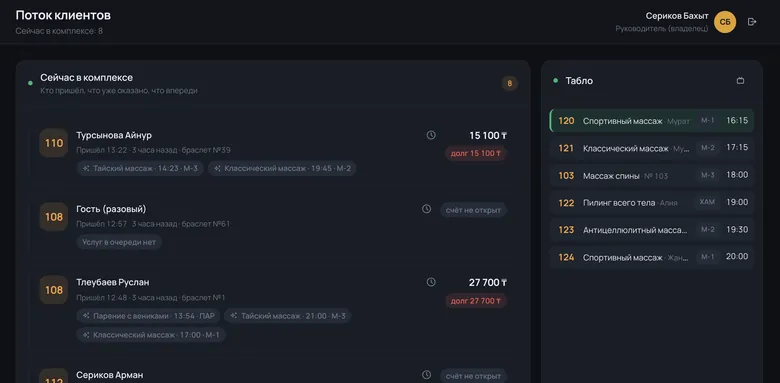780x383 pixels.
Task: Select board row 122 Пилинг всего тела
Action: click(652, 203)
